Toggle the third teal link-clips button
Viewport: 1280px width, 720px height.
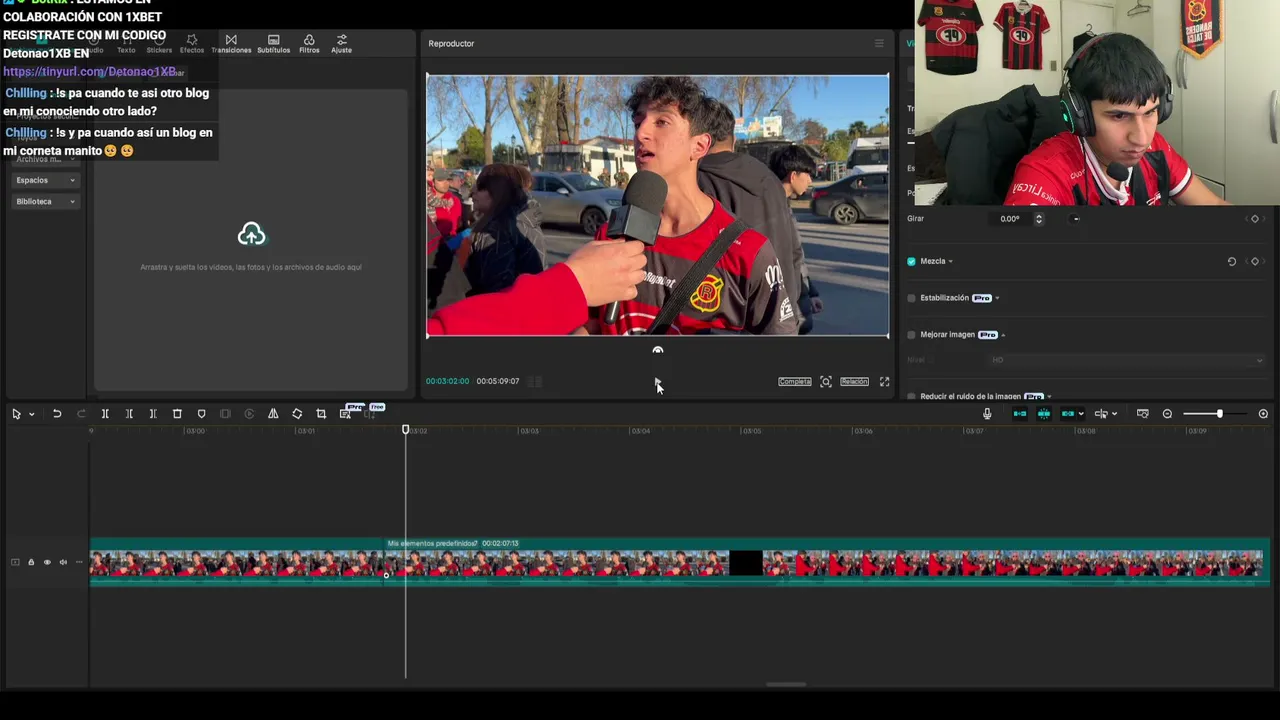coord(1067,414)
